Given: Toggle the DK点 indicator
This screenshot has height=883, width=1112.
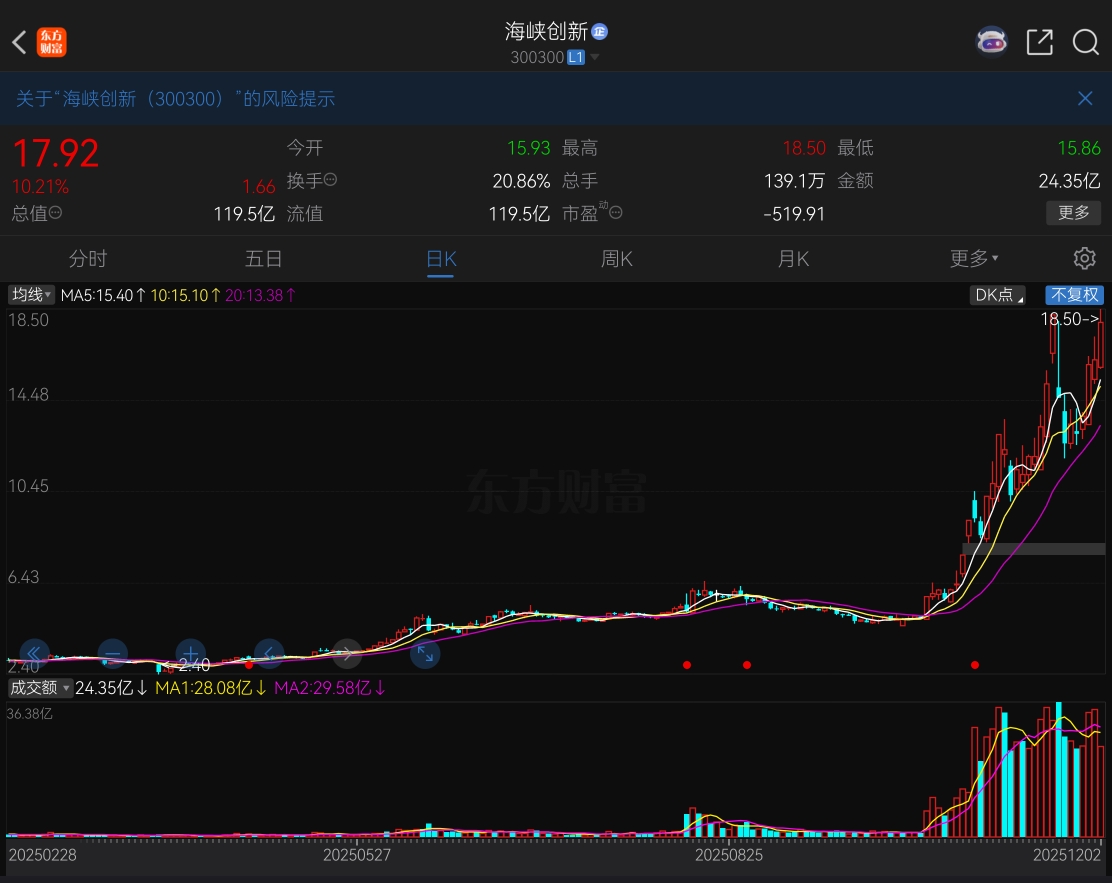Looking at the screenshot, I should 998,295.
